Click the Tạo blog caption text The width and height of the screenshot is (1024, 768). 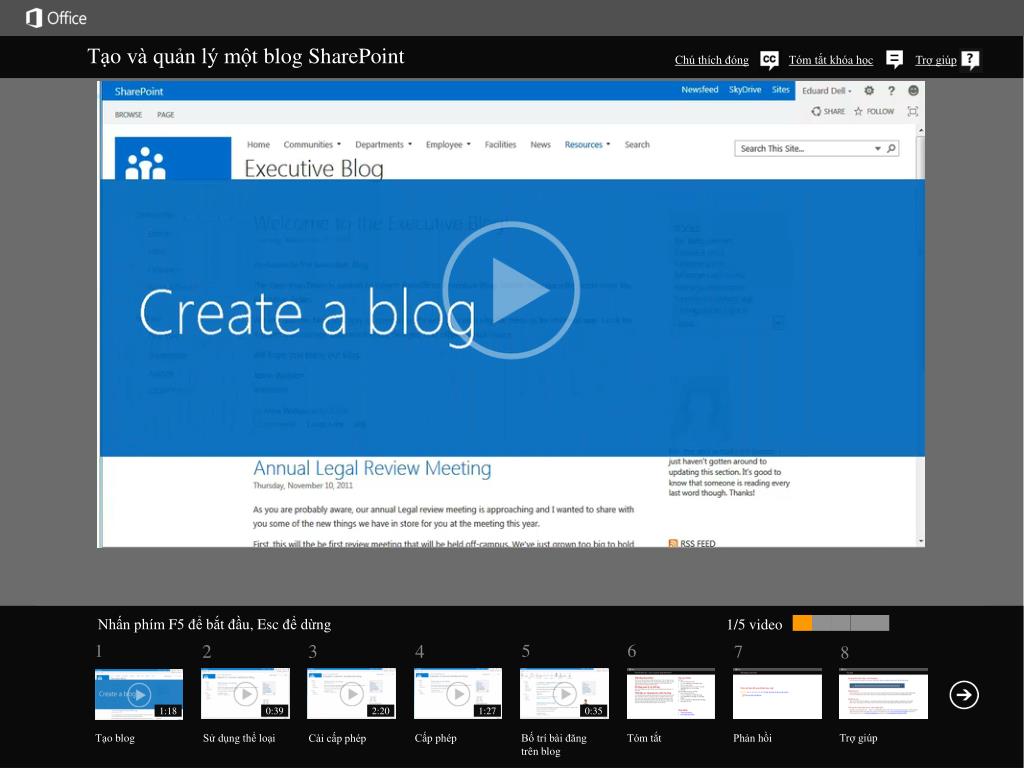pyautogui.click(x=115, y=738)
